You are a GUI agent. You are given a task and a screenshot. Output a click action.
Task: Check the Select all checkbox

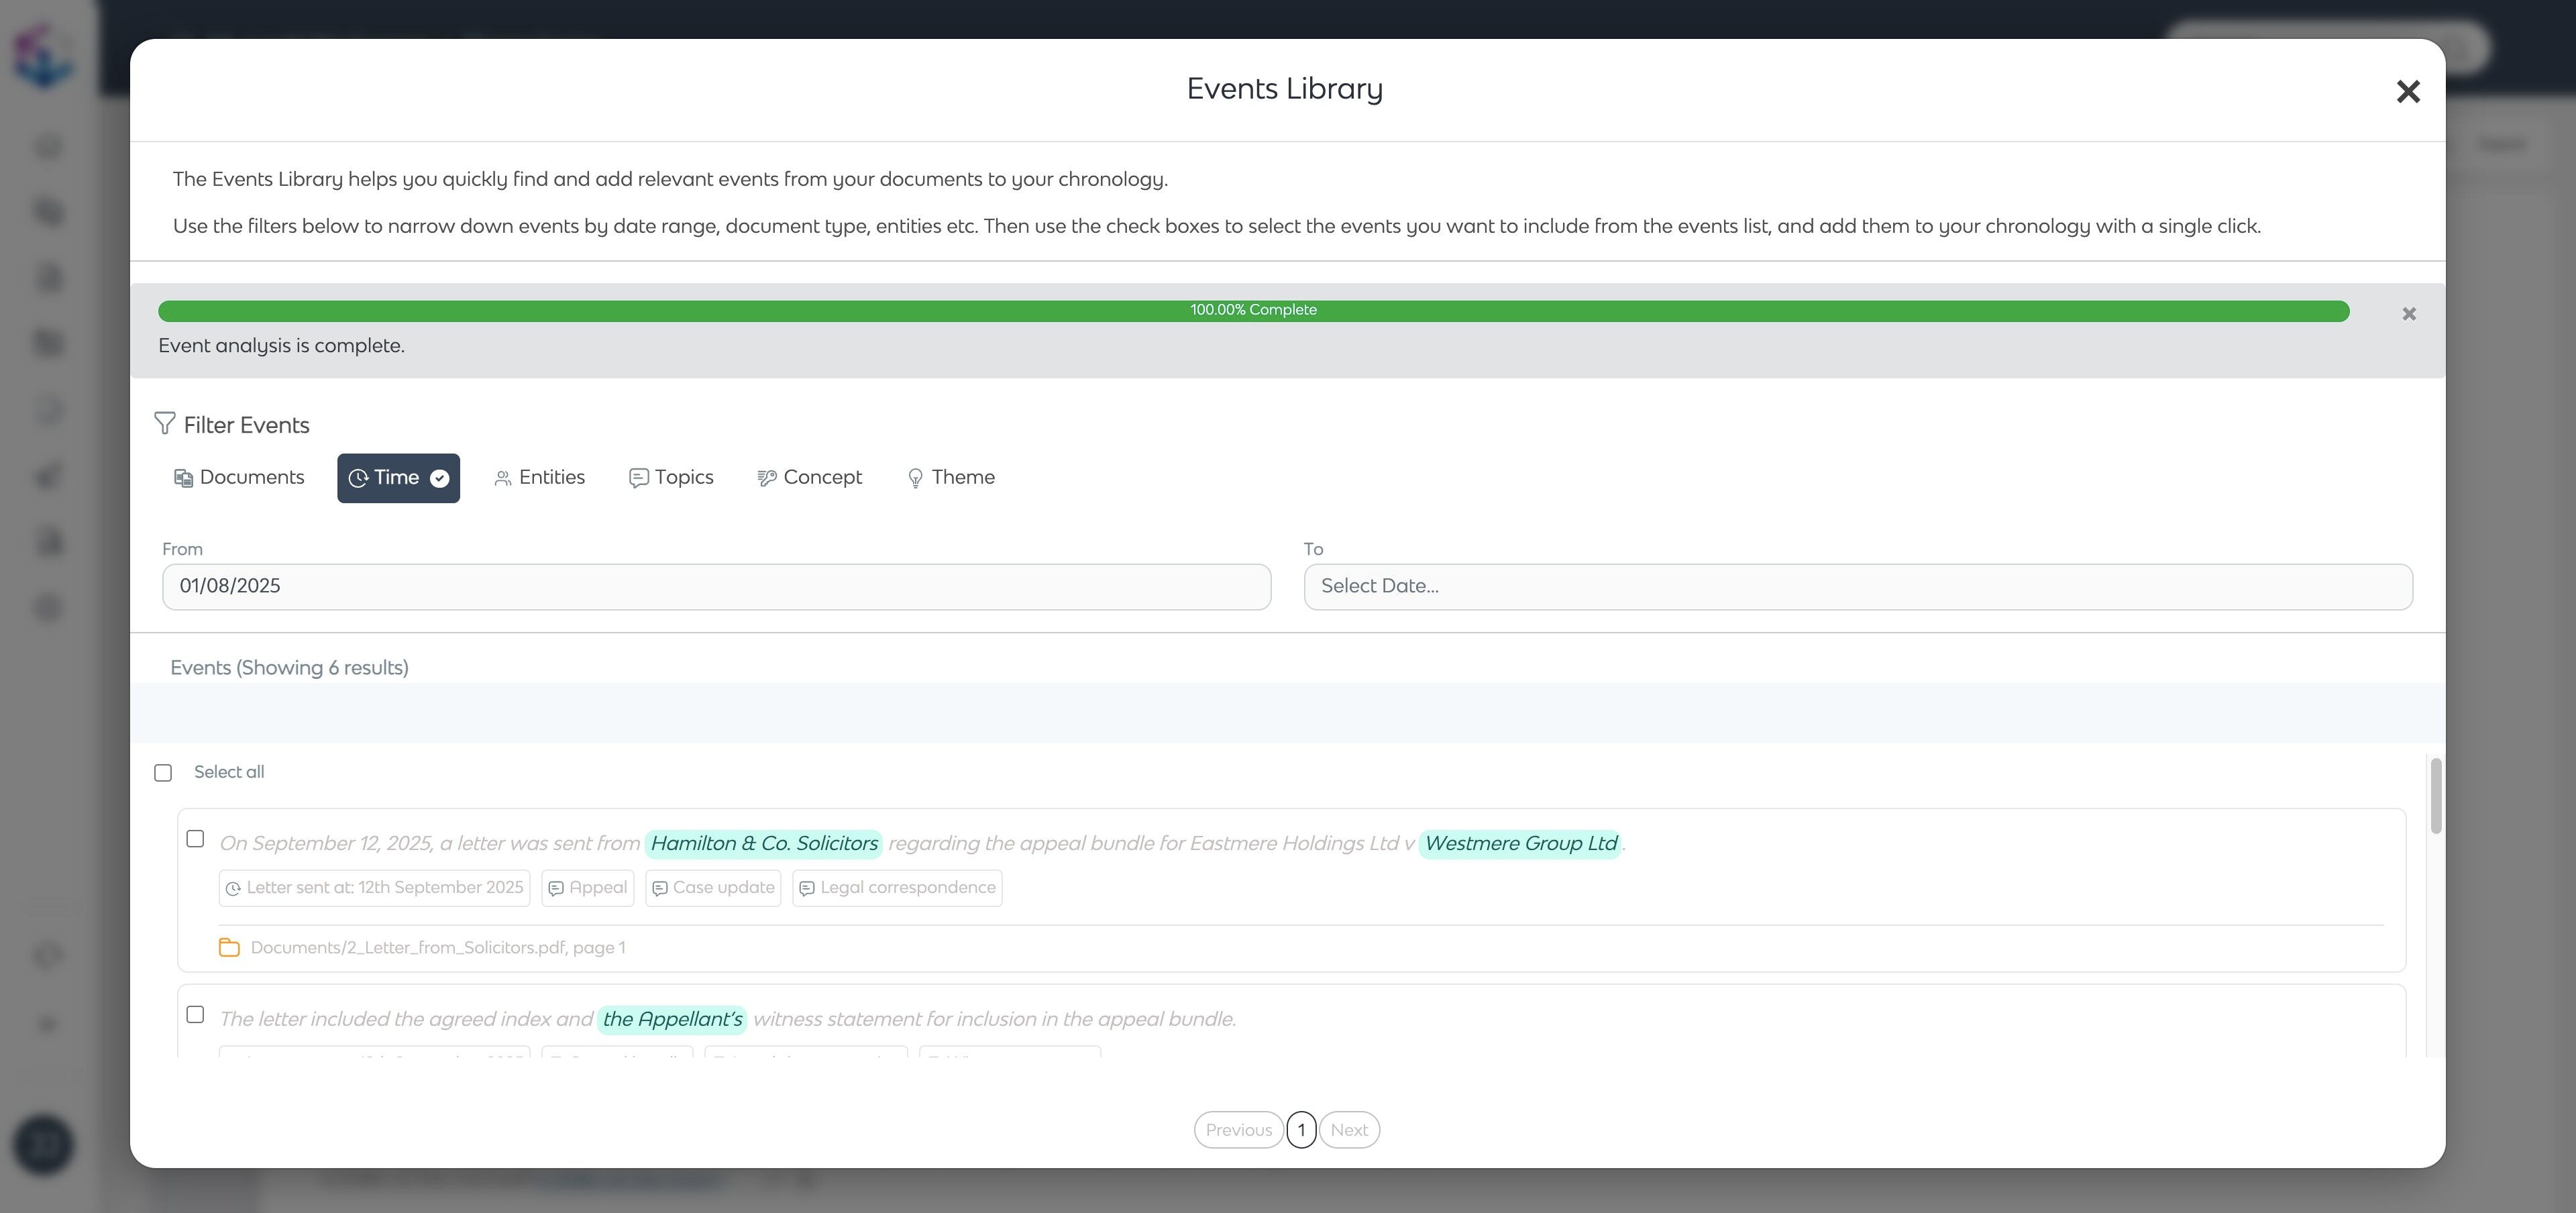point(163,773)
